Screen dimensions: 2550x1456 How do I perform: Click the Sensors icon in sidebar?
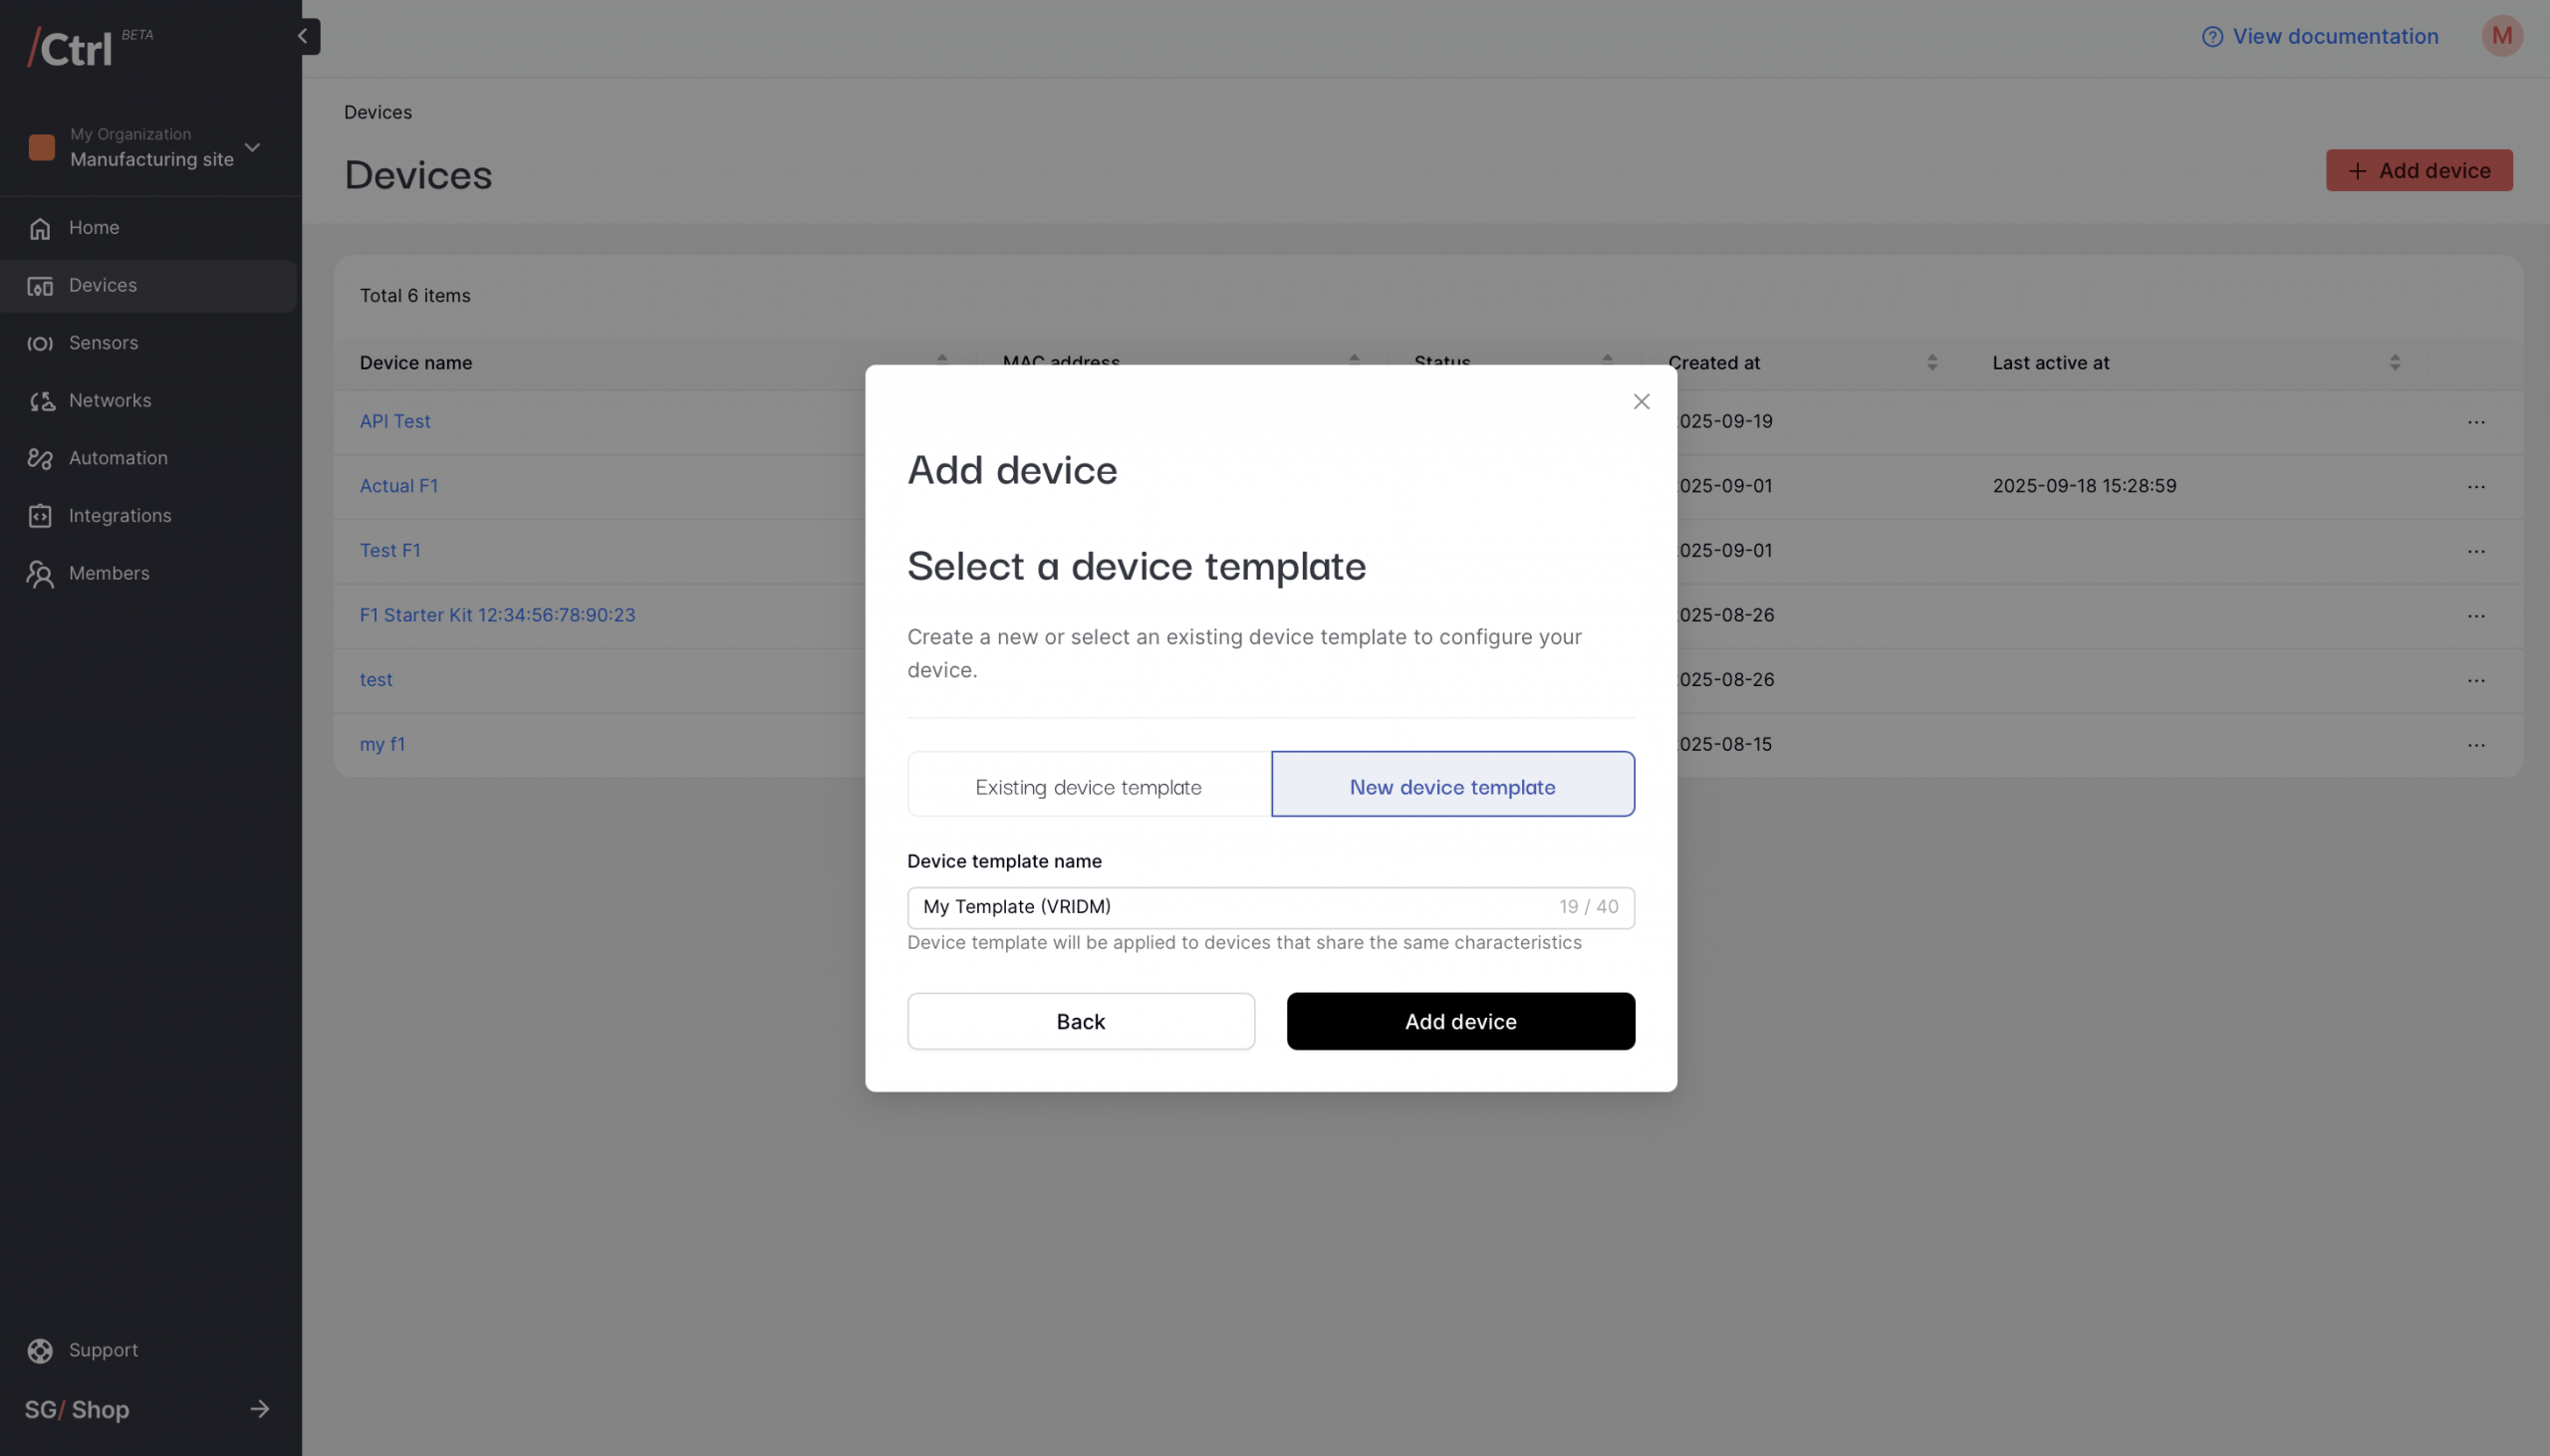click(40, 343)
